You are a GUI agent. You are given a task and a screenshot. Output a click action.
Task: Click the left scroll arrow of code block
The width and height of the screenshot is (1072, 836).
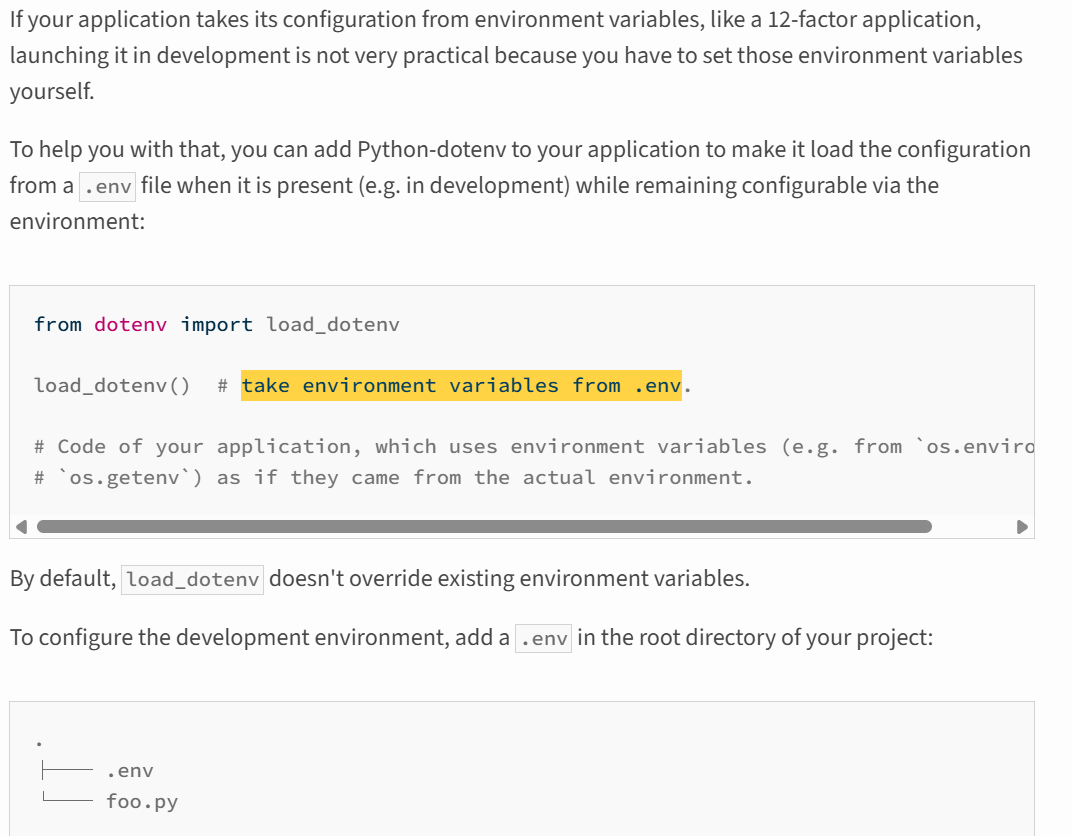point(20,526)
